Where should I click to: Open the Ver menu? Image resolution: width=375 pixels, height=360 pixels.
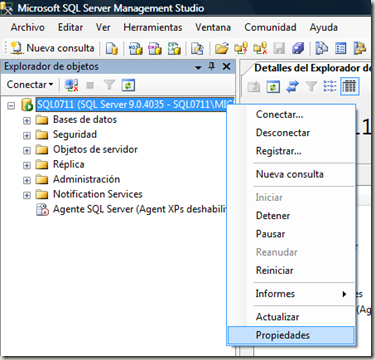coord(103,27)
